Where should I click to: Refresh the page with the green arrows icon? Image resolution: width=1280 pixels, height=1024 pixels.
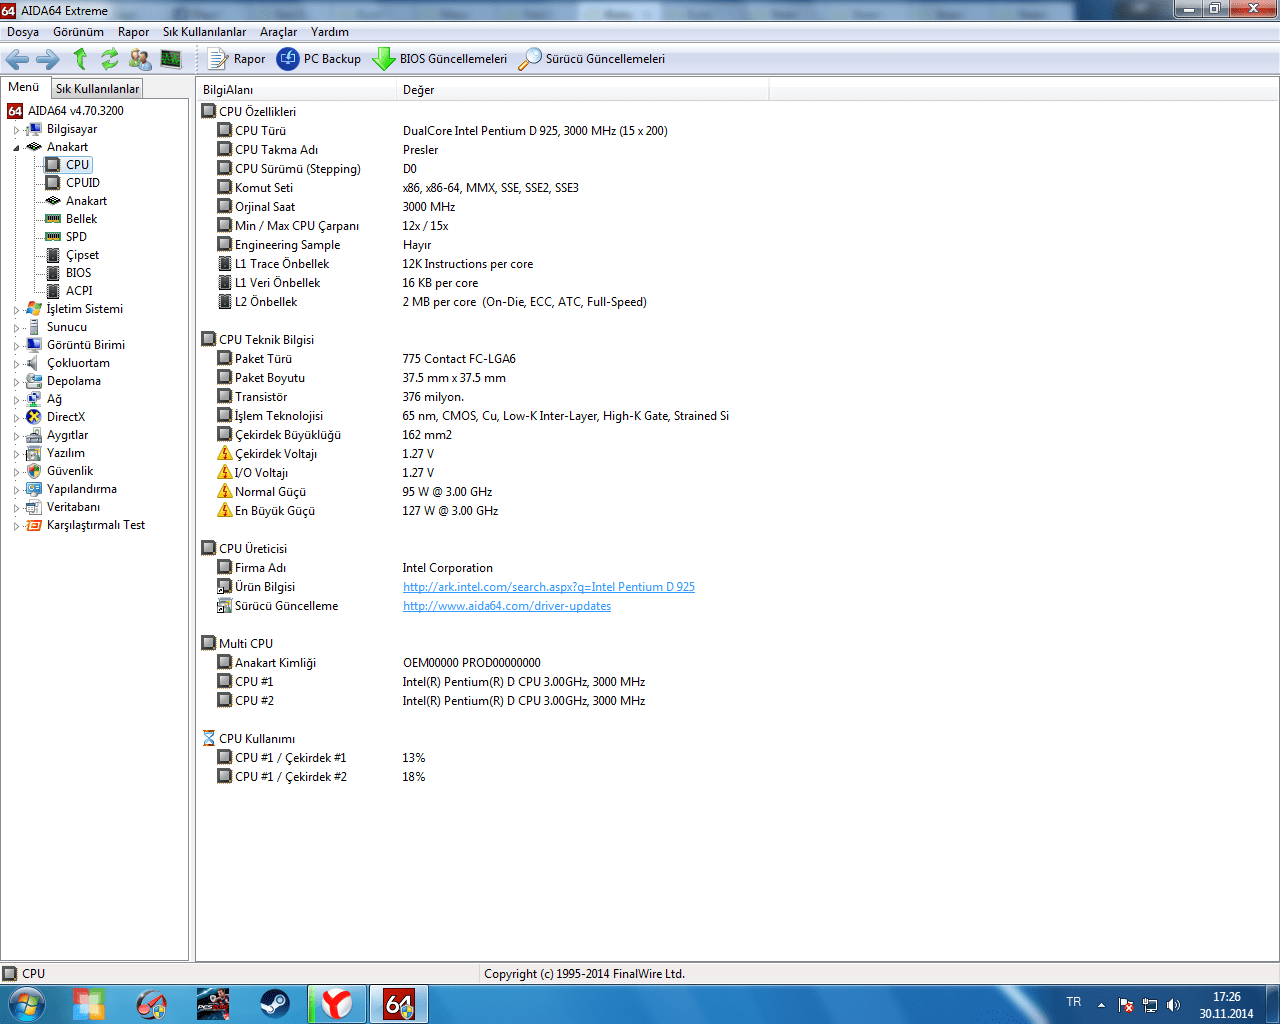coord(110,59)
